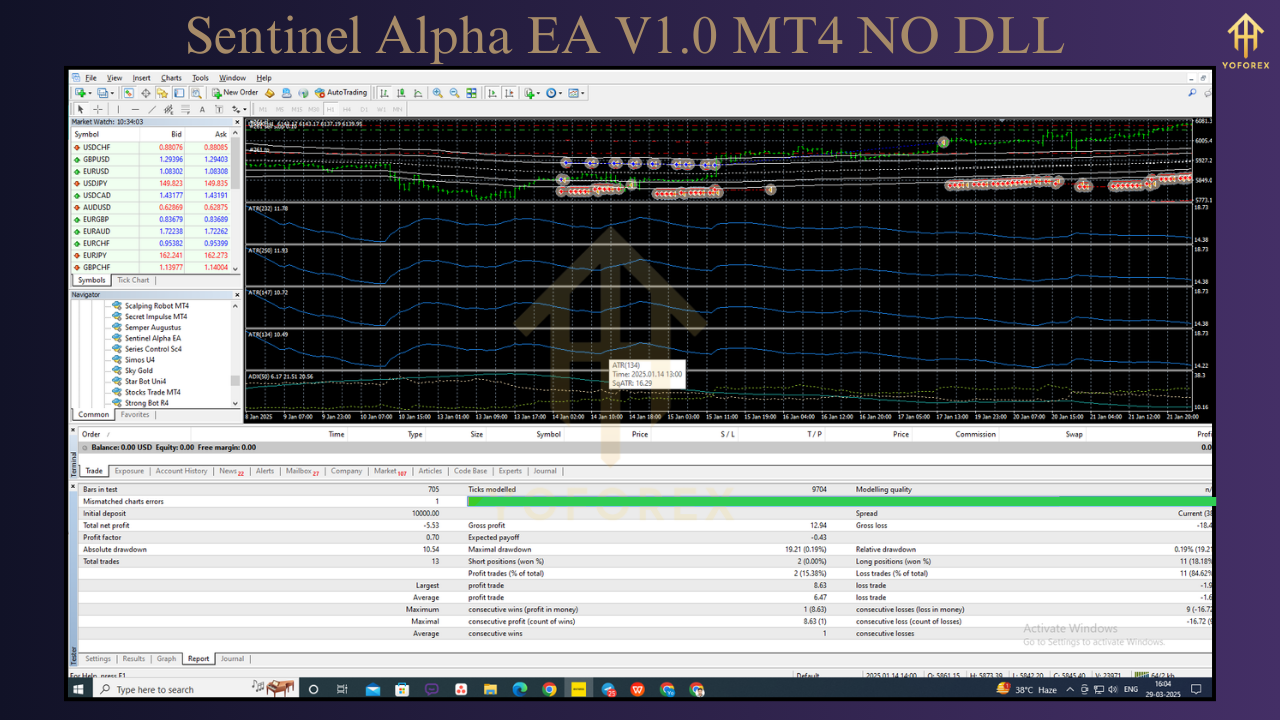Viewport: 1280px width, 720px height.
Task: Click the Zoom Out magnifier icon
Action: click(455, 93)
